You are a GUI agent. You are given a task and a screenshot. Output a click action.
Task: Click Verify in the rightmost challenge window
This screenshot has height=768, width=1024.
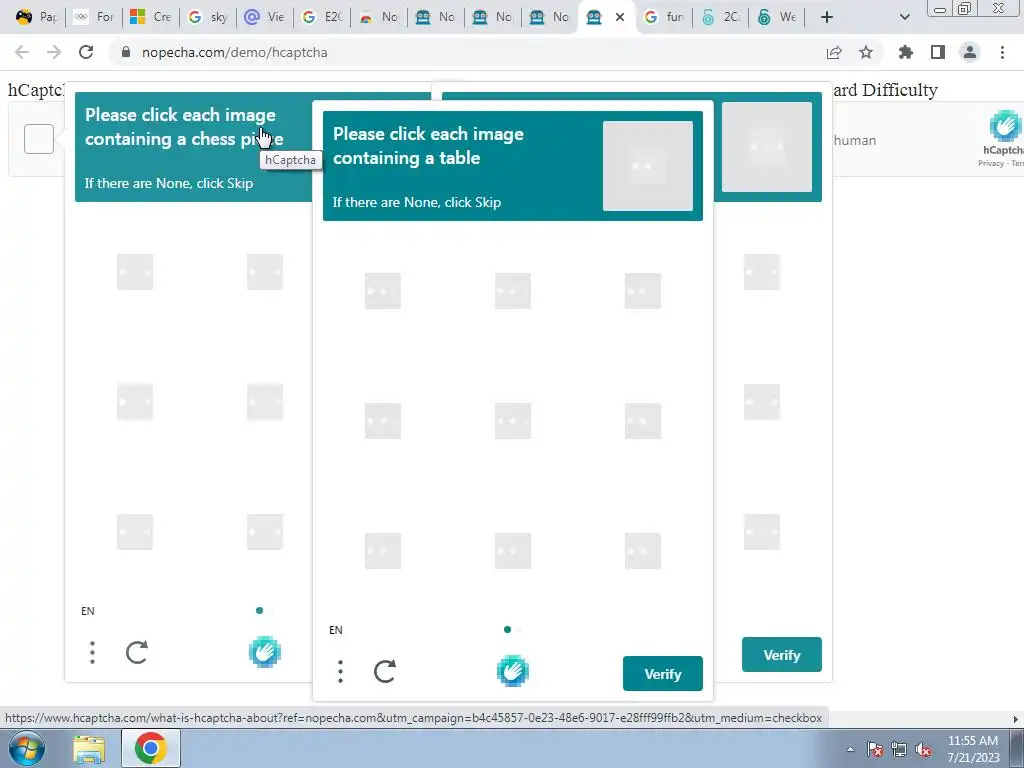pyautogui.click(x=781, y=654)
